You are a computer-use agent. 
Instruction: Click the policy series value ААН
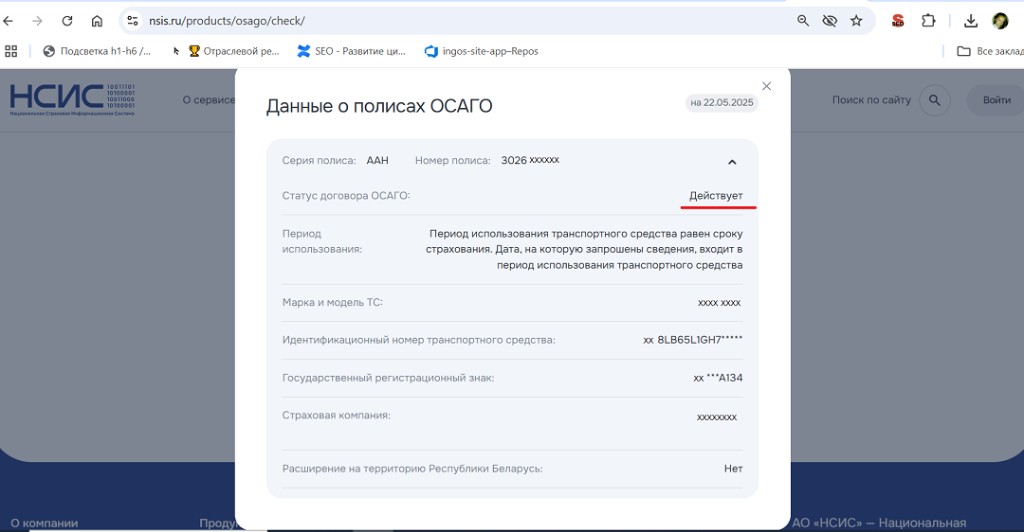(x=377, y=161)
